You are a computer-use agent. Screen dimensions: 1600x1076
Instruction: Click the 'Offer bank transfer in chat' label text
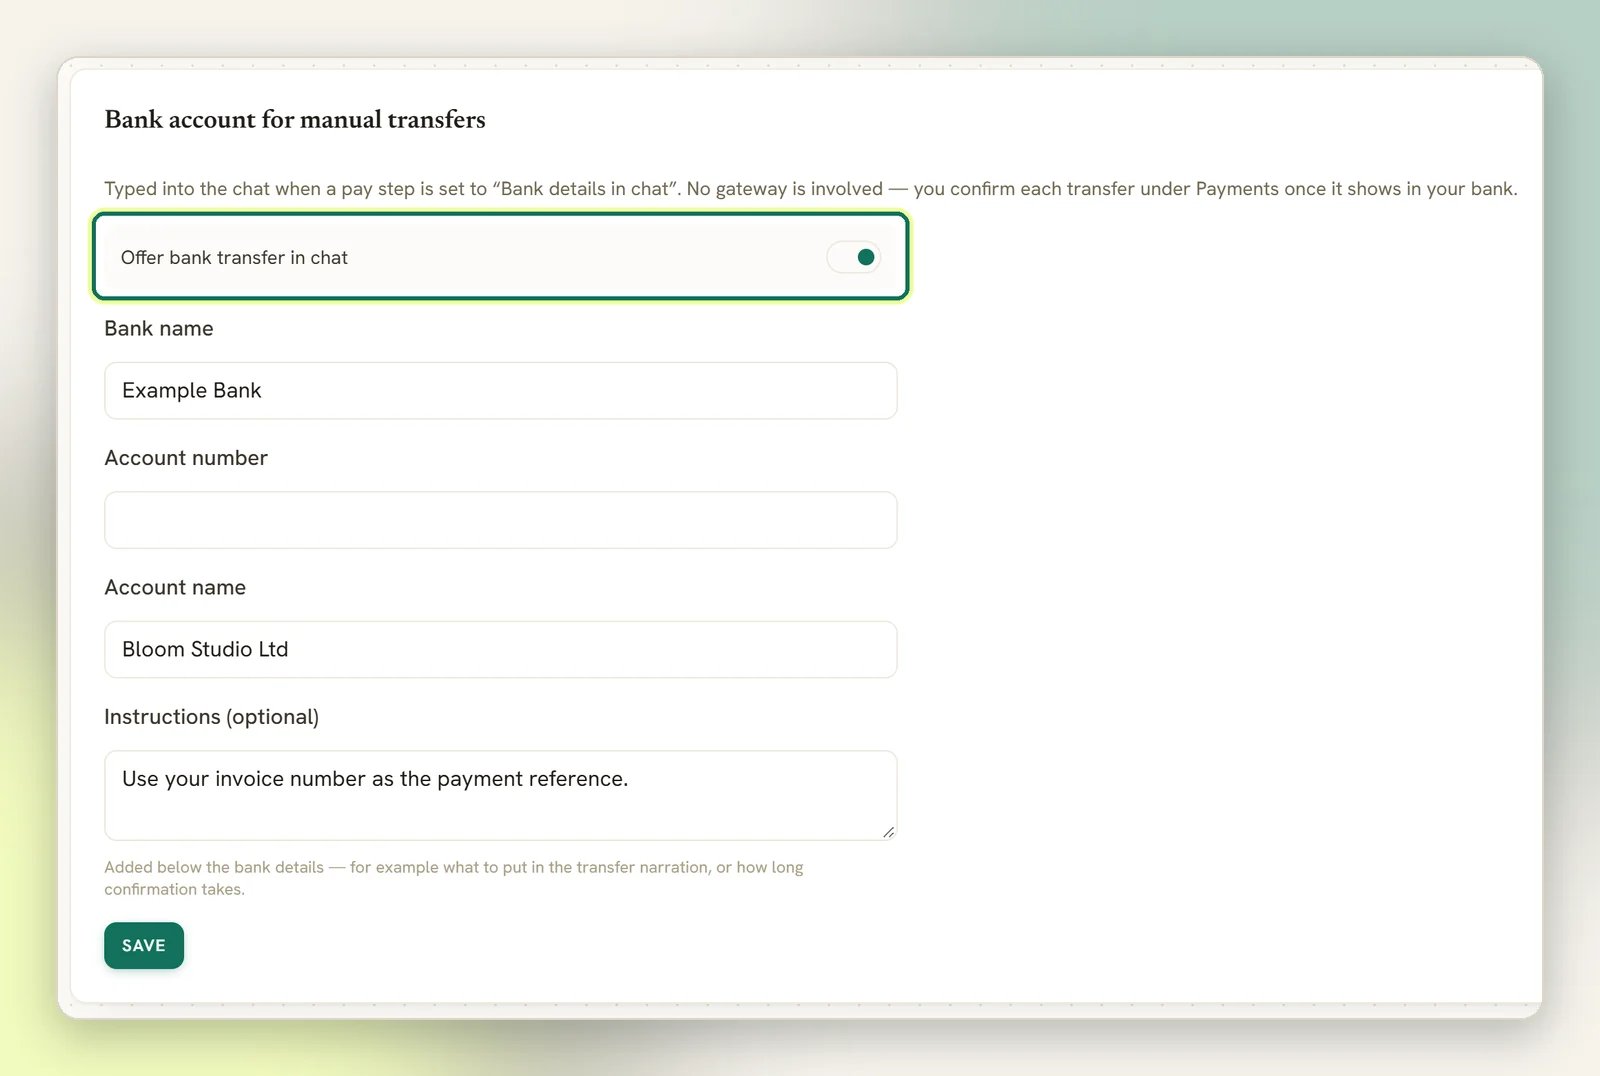[234, 257]
